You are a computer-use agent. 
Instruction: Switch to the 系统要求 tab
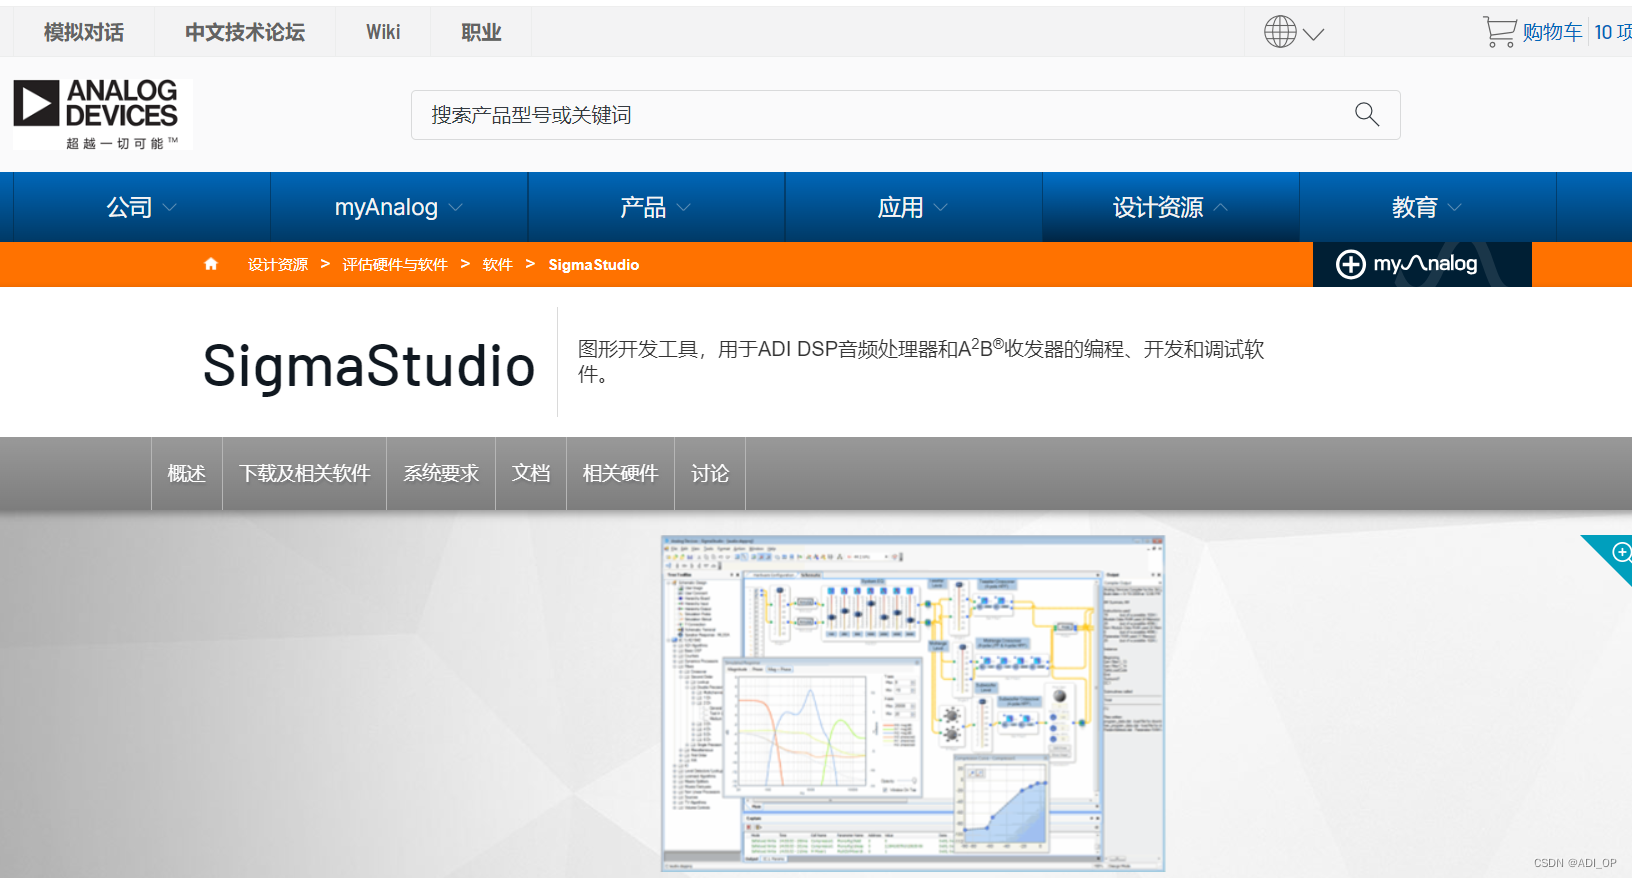pyautogui.click(x=441, y=473)
